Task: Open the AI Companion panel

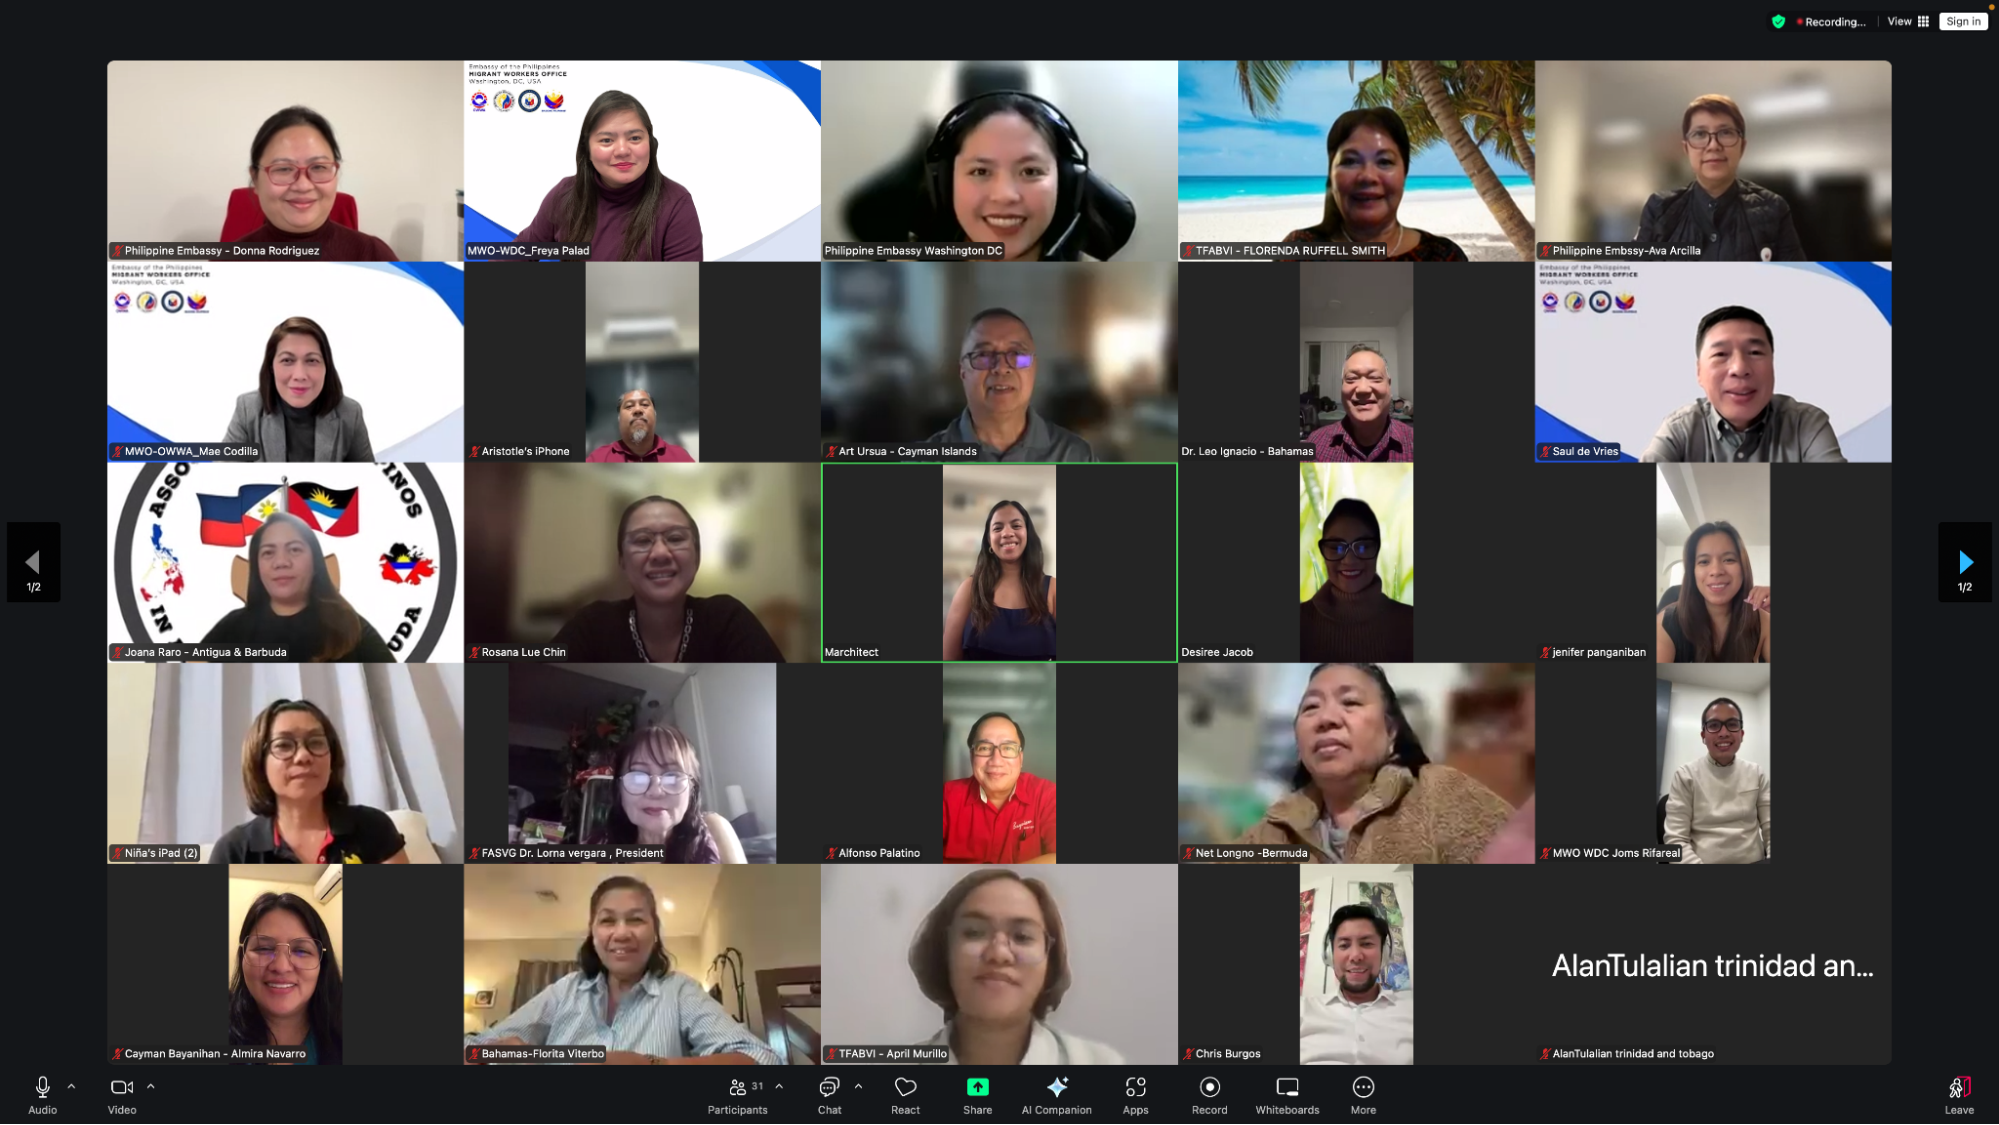Action: [1056, 1086]
